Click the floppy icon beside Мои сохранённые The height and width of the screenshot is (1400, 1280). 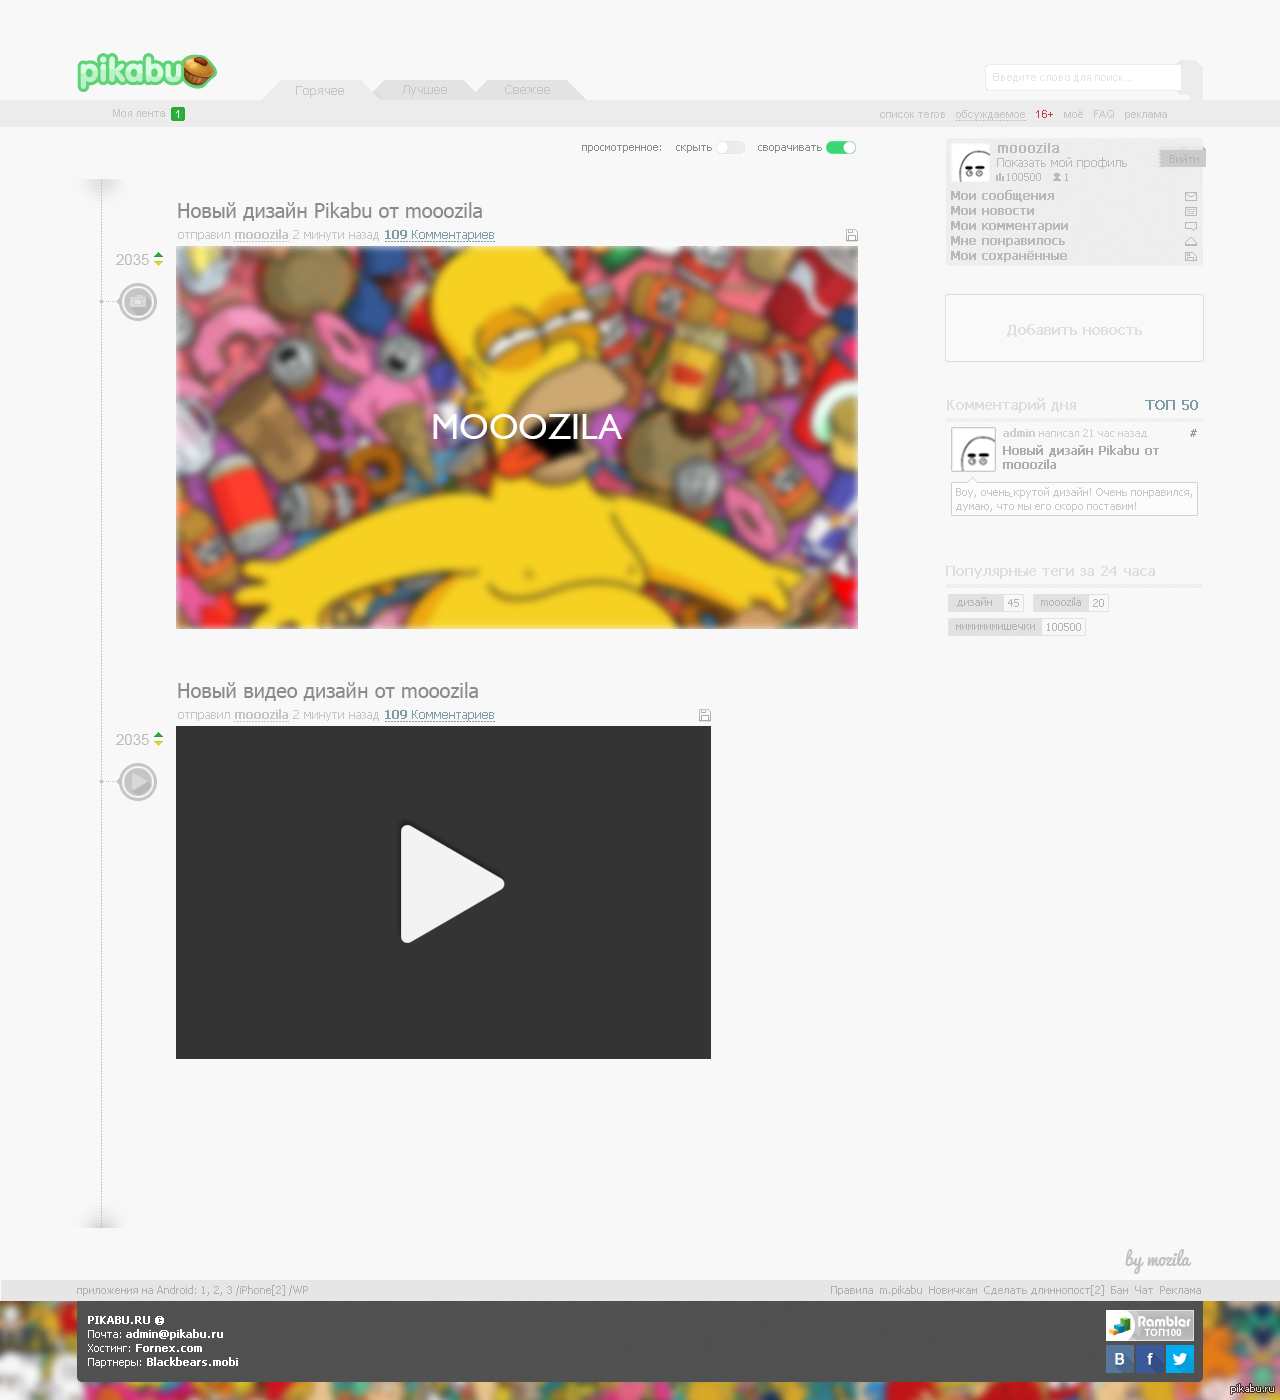[x=1190, y=256]
